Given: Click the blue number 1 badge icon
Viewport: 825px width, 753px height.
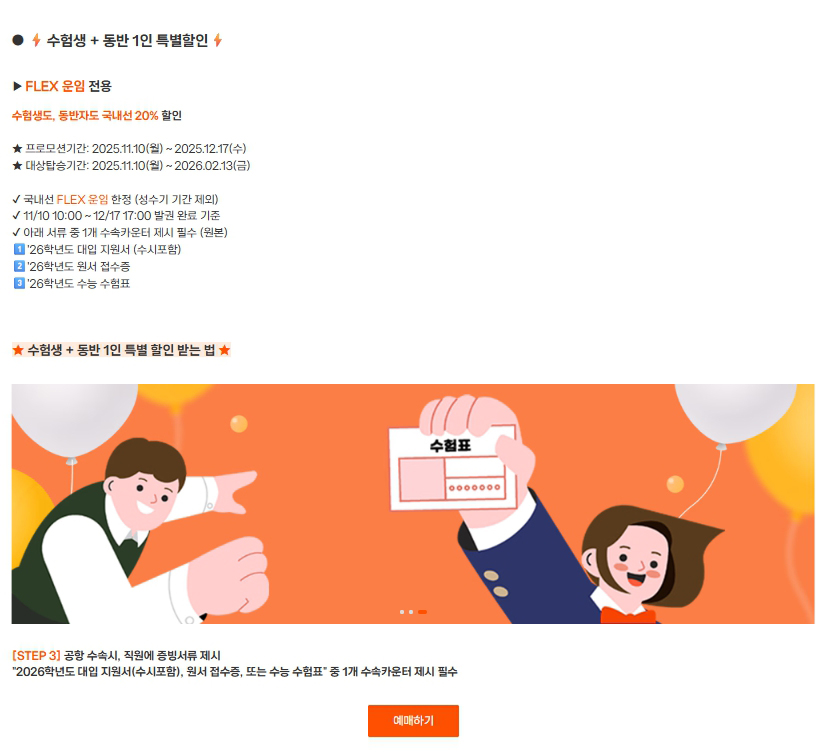Looking at the screenshot, I should (19, 249).
